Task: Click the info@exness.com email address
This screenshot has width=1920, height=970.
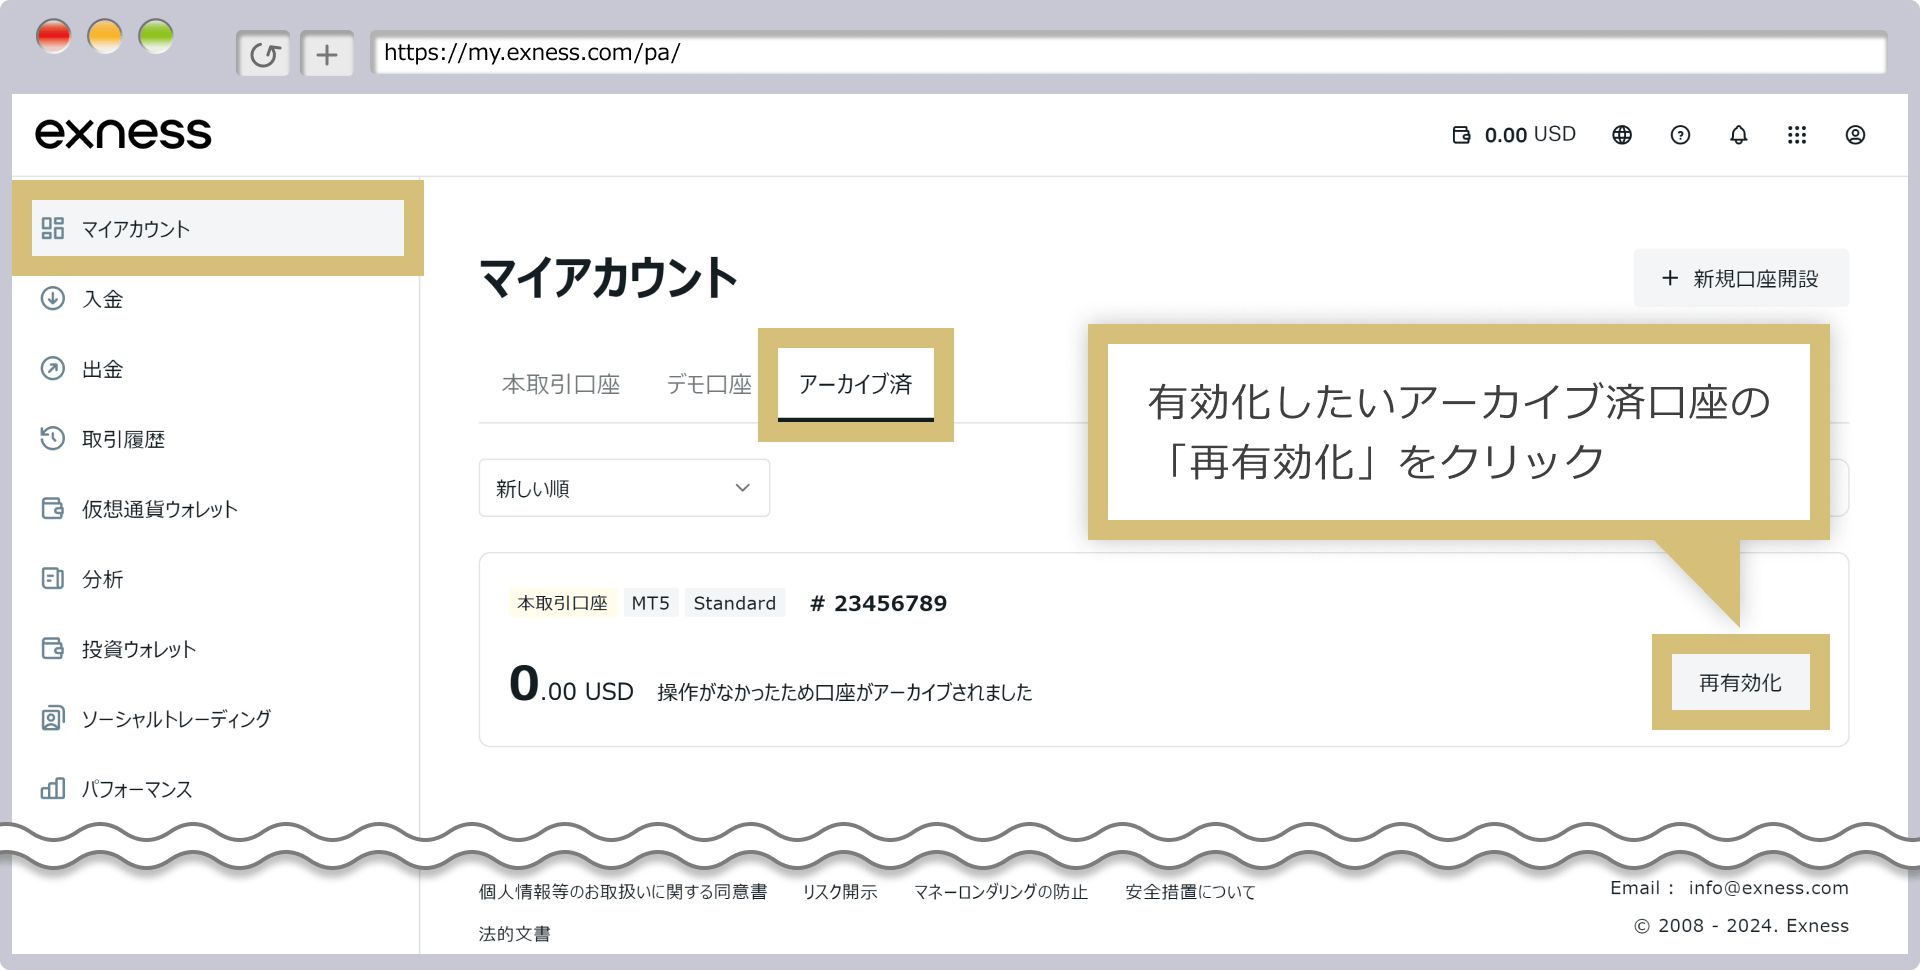Action: pyautogui.click(x=1768, y=888)
